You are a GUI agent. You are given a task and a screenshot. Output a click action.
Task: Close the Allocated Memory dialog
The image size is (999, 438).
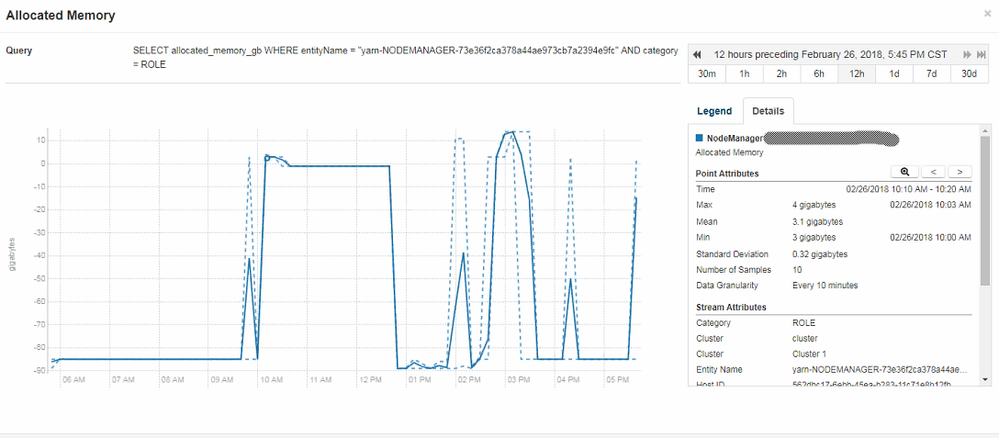coord(988,13)
